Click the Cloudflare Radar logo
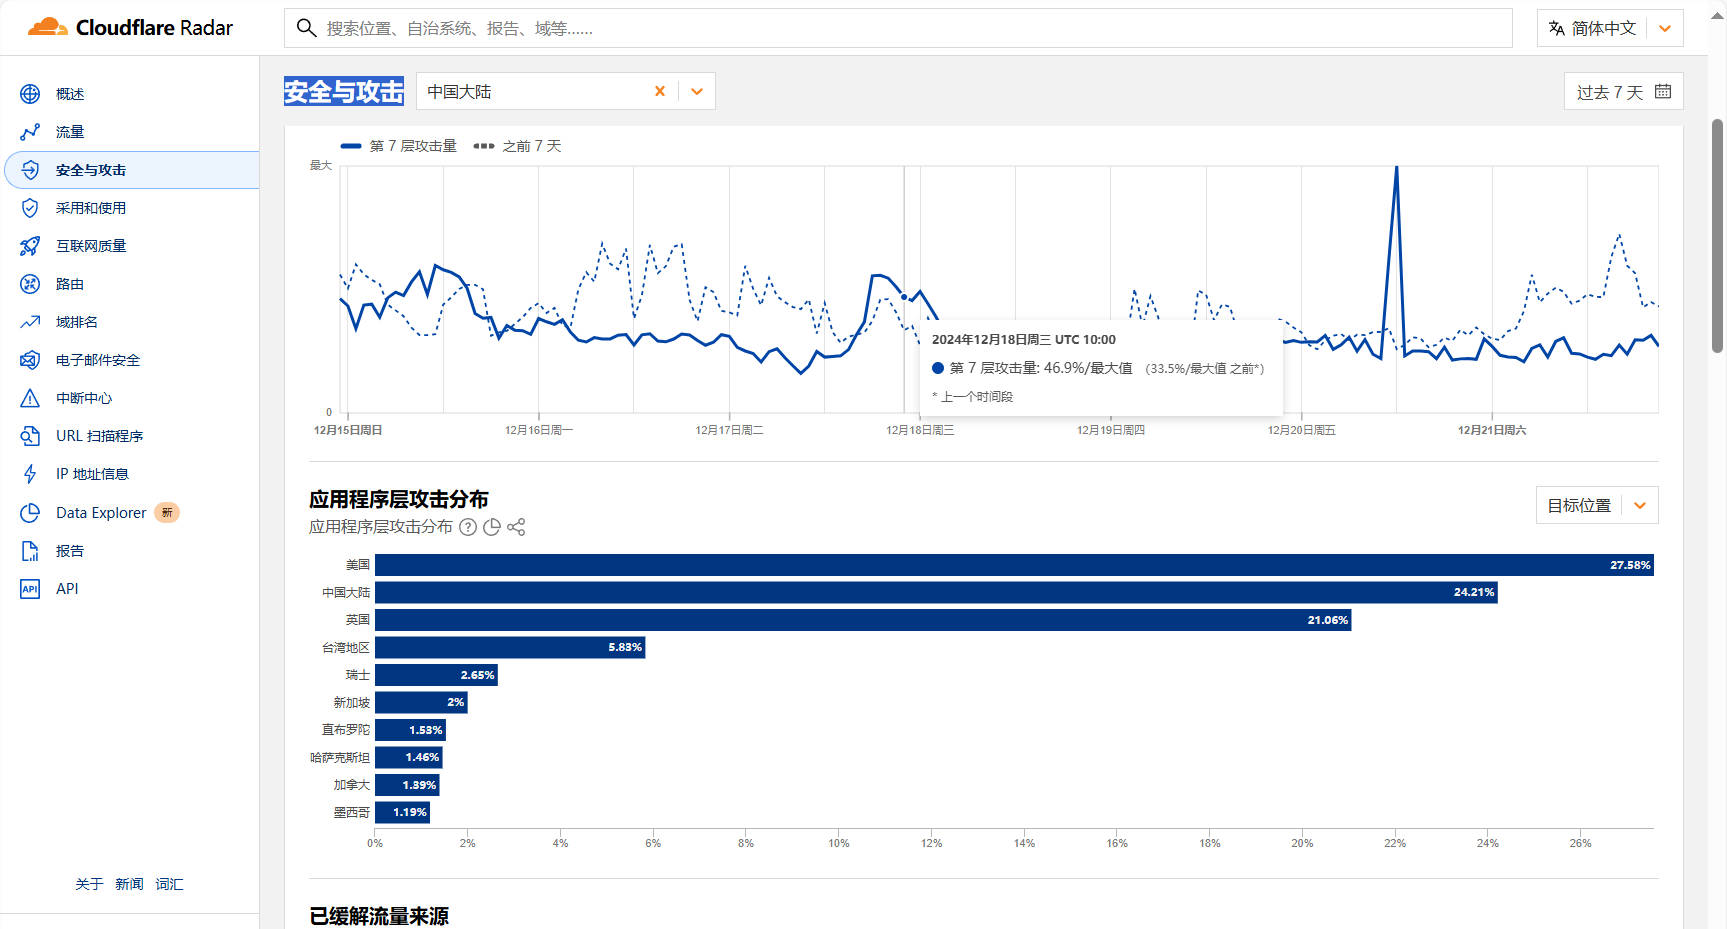The image size is (1727, 929). pos(130,27)
